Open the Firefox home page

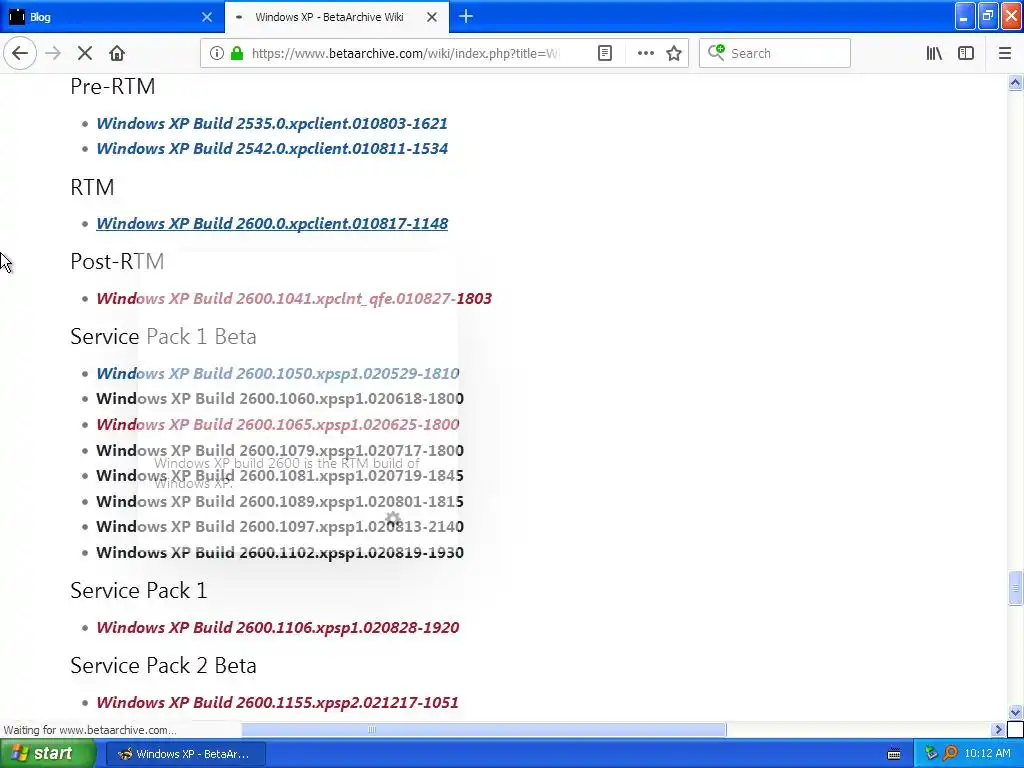[x=117, y=54]
